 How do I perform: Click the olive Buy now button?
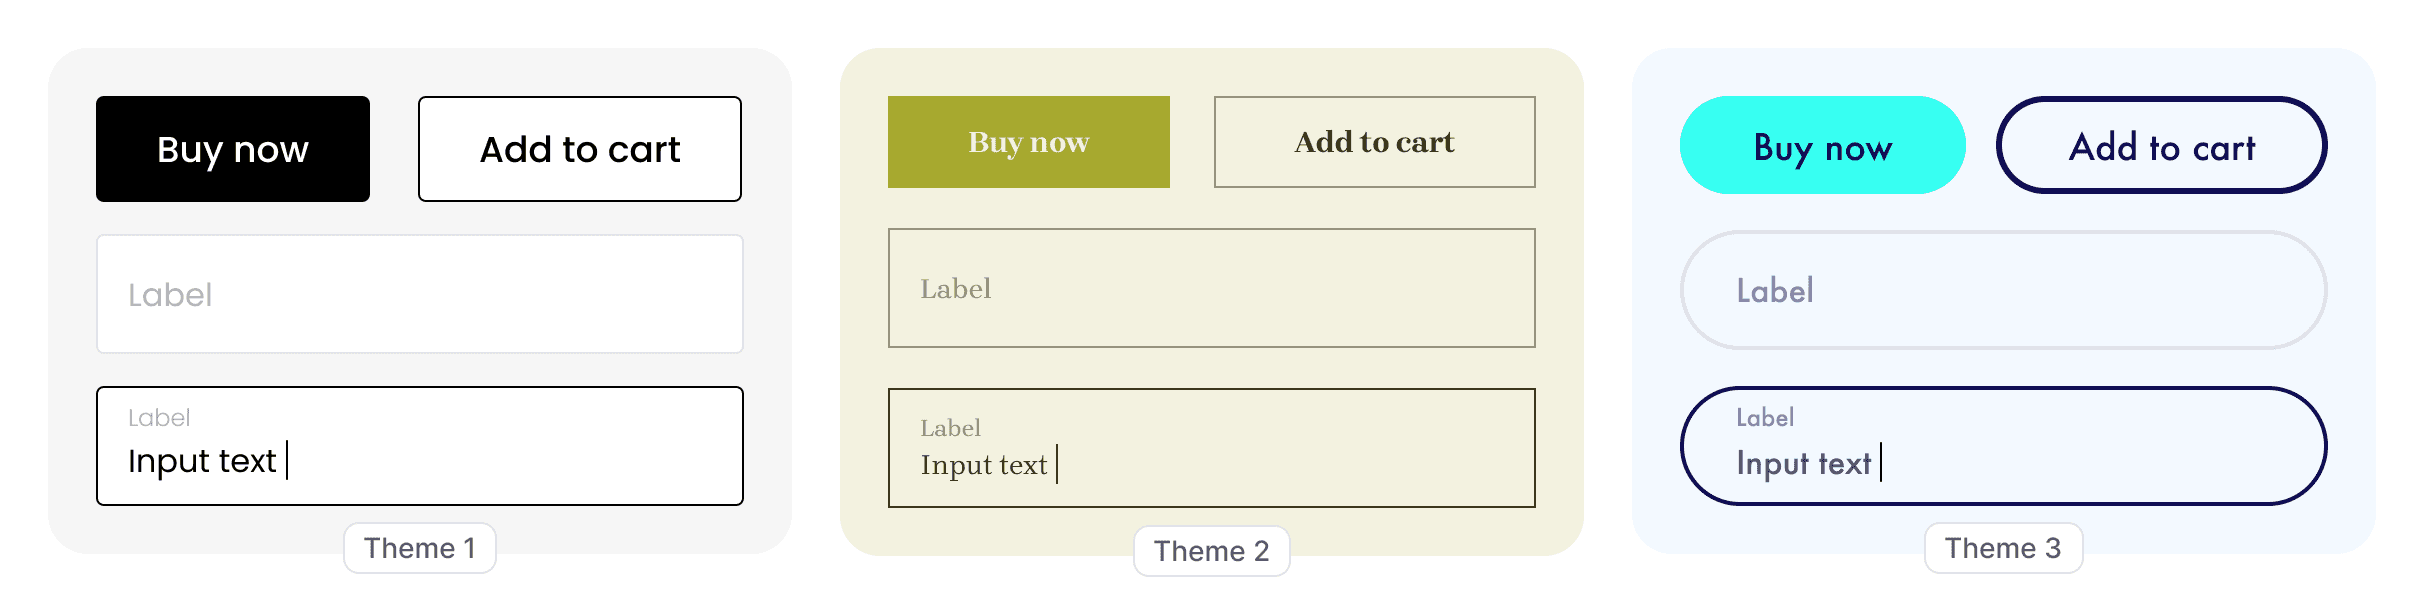[x=1029, y=142]
